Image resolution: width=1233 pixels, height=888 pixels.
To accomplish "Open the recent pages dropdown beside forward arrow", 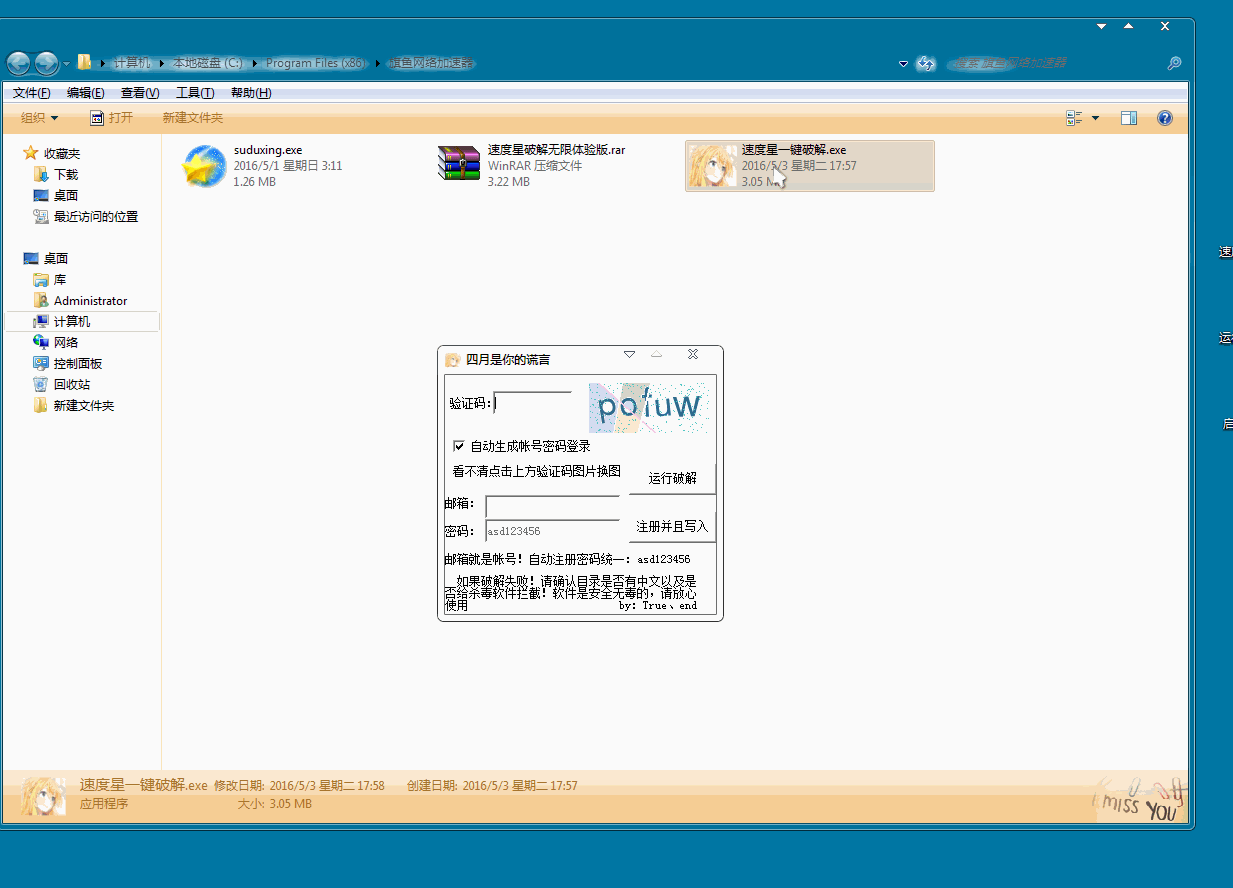I will pyautogui.click(x=66, y=64).
